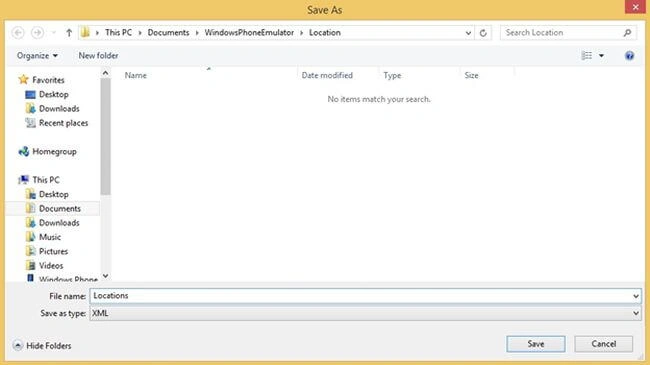Viewport: 650px width, 365px height.
Task: Click the folder icon in address bar
Action: pos(85,32)
